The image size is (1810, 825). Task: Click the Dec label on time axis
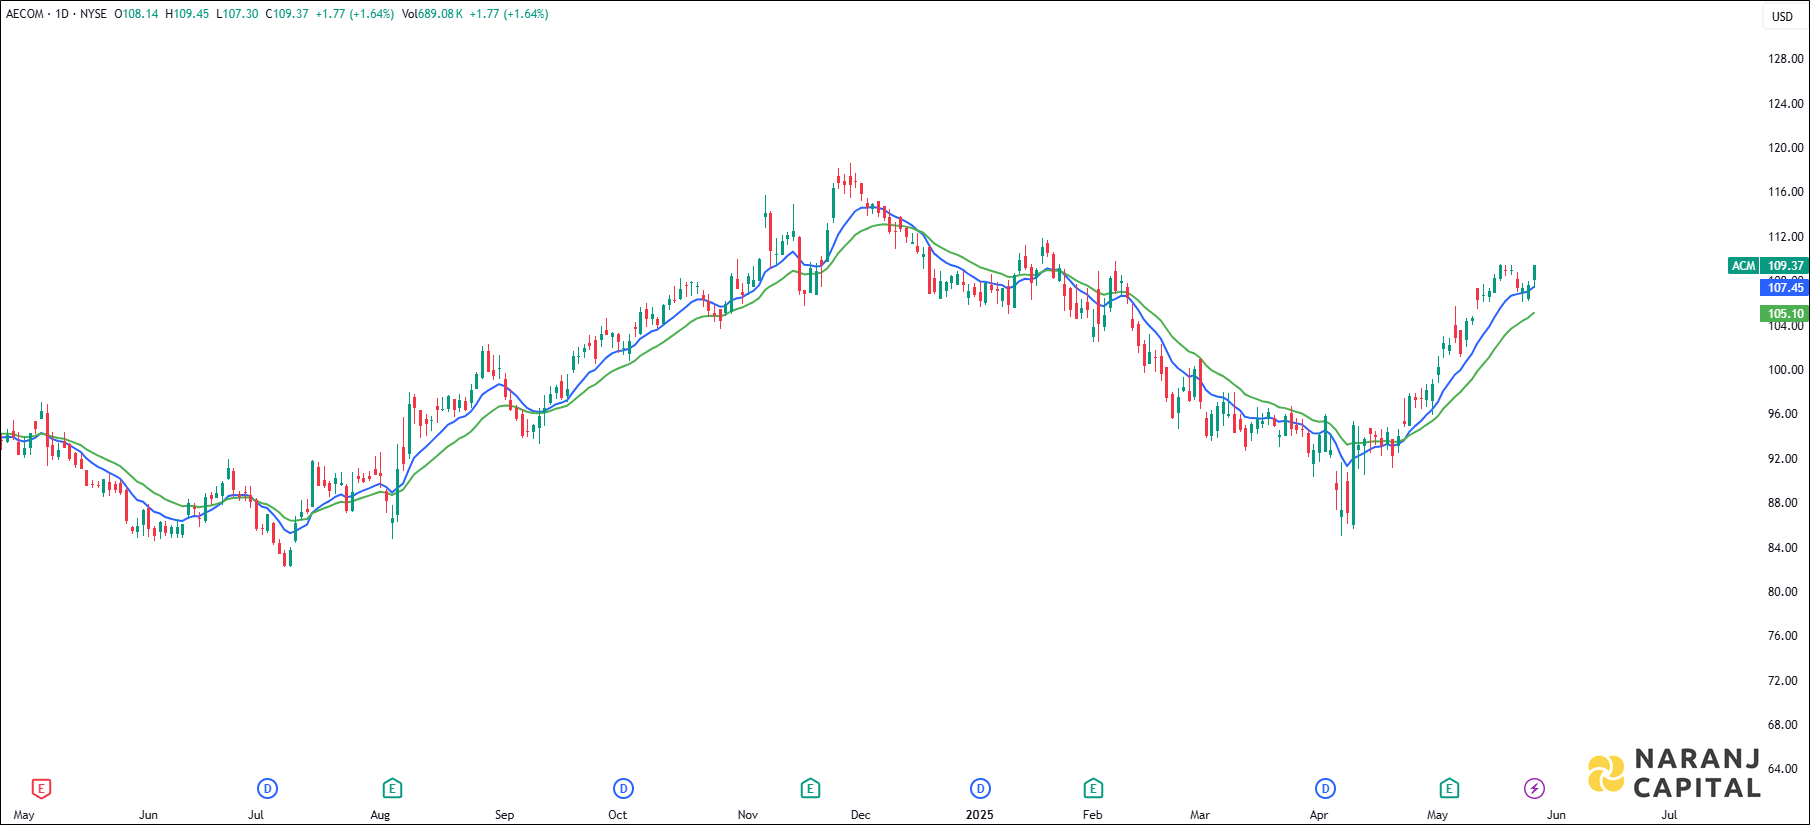coord(861,815)
